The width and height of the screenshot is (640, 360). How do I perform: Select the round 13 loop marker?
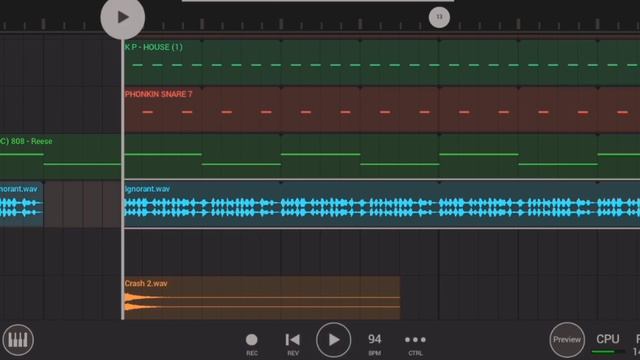439,17
